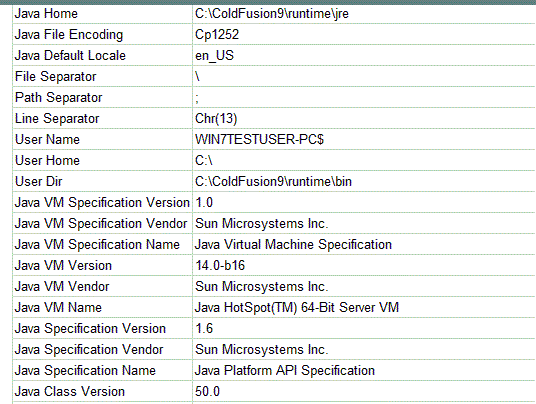Click the value '50.0'

coord(207,392)
